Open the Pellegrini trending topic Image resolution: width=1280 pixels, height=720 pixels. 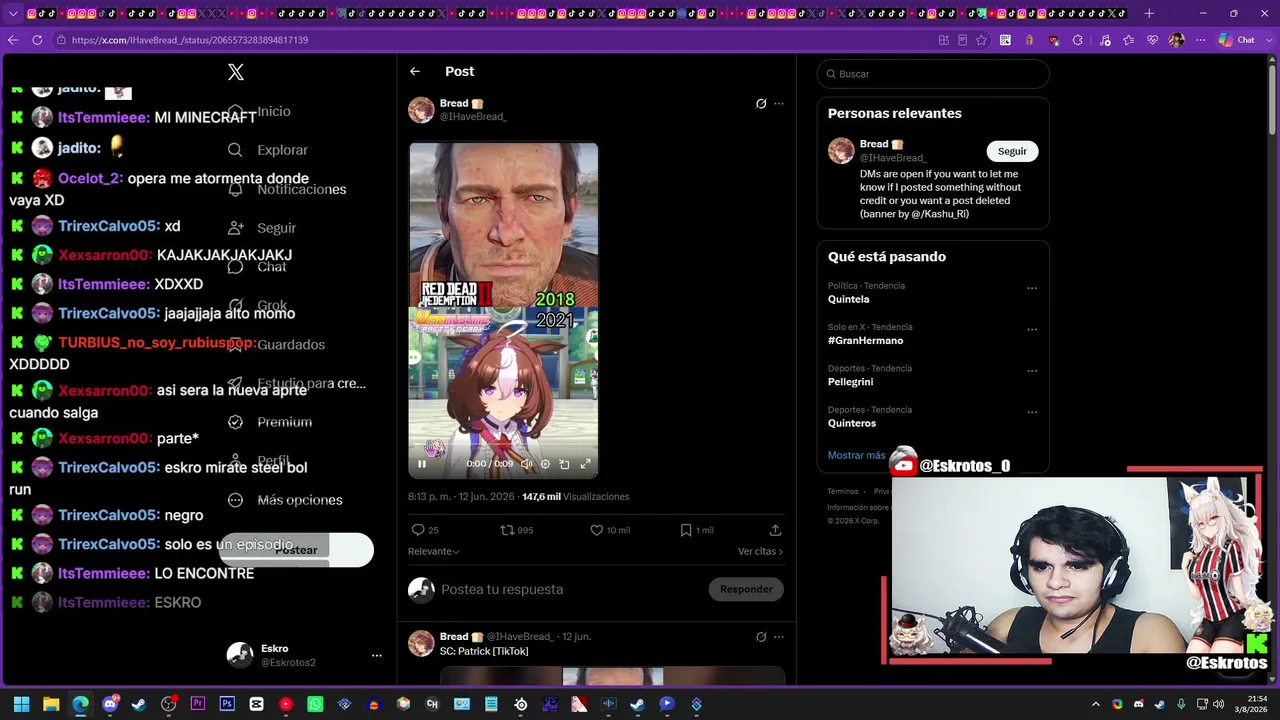(850, 382)
